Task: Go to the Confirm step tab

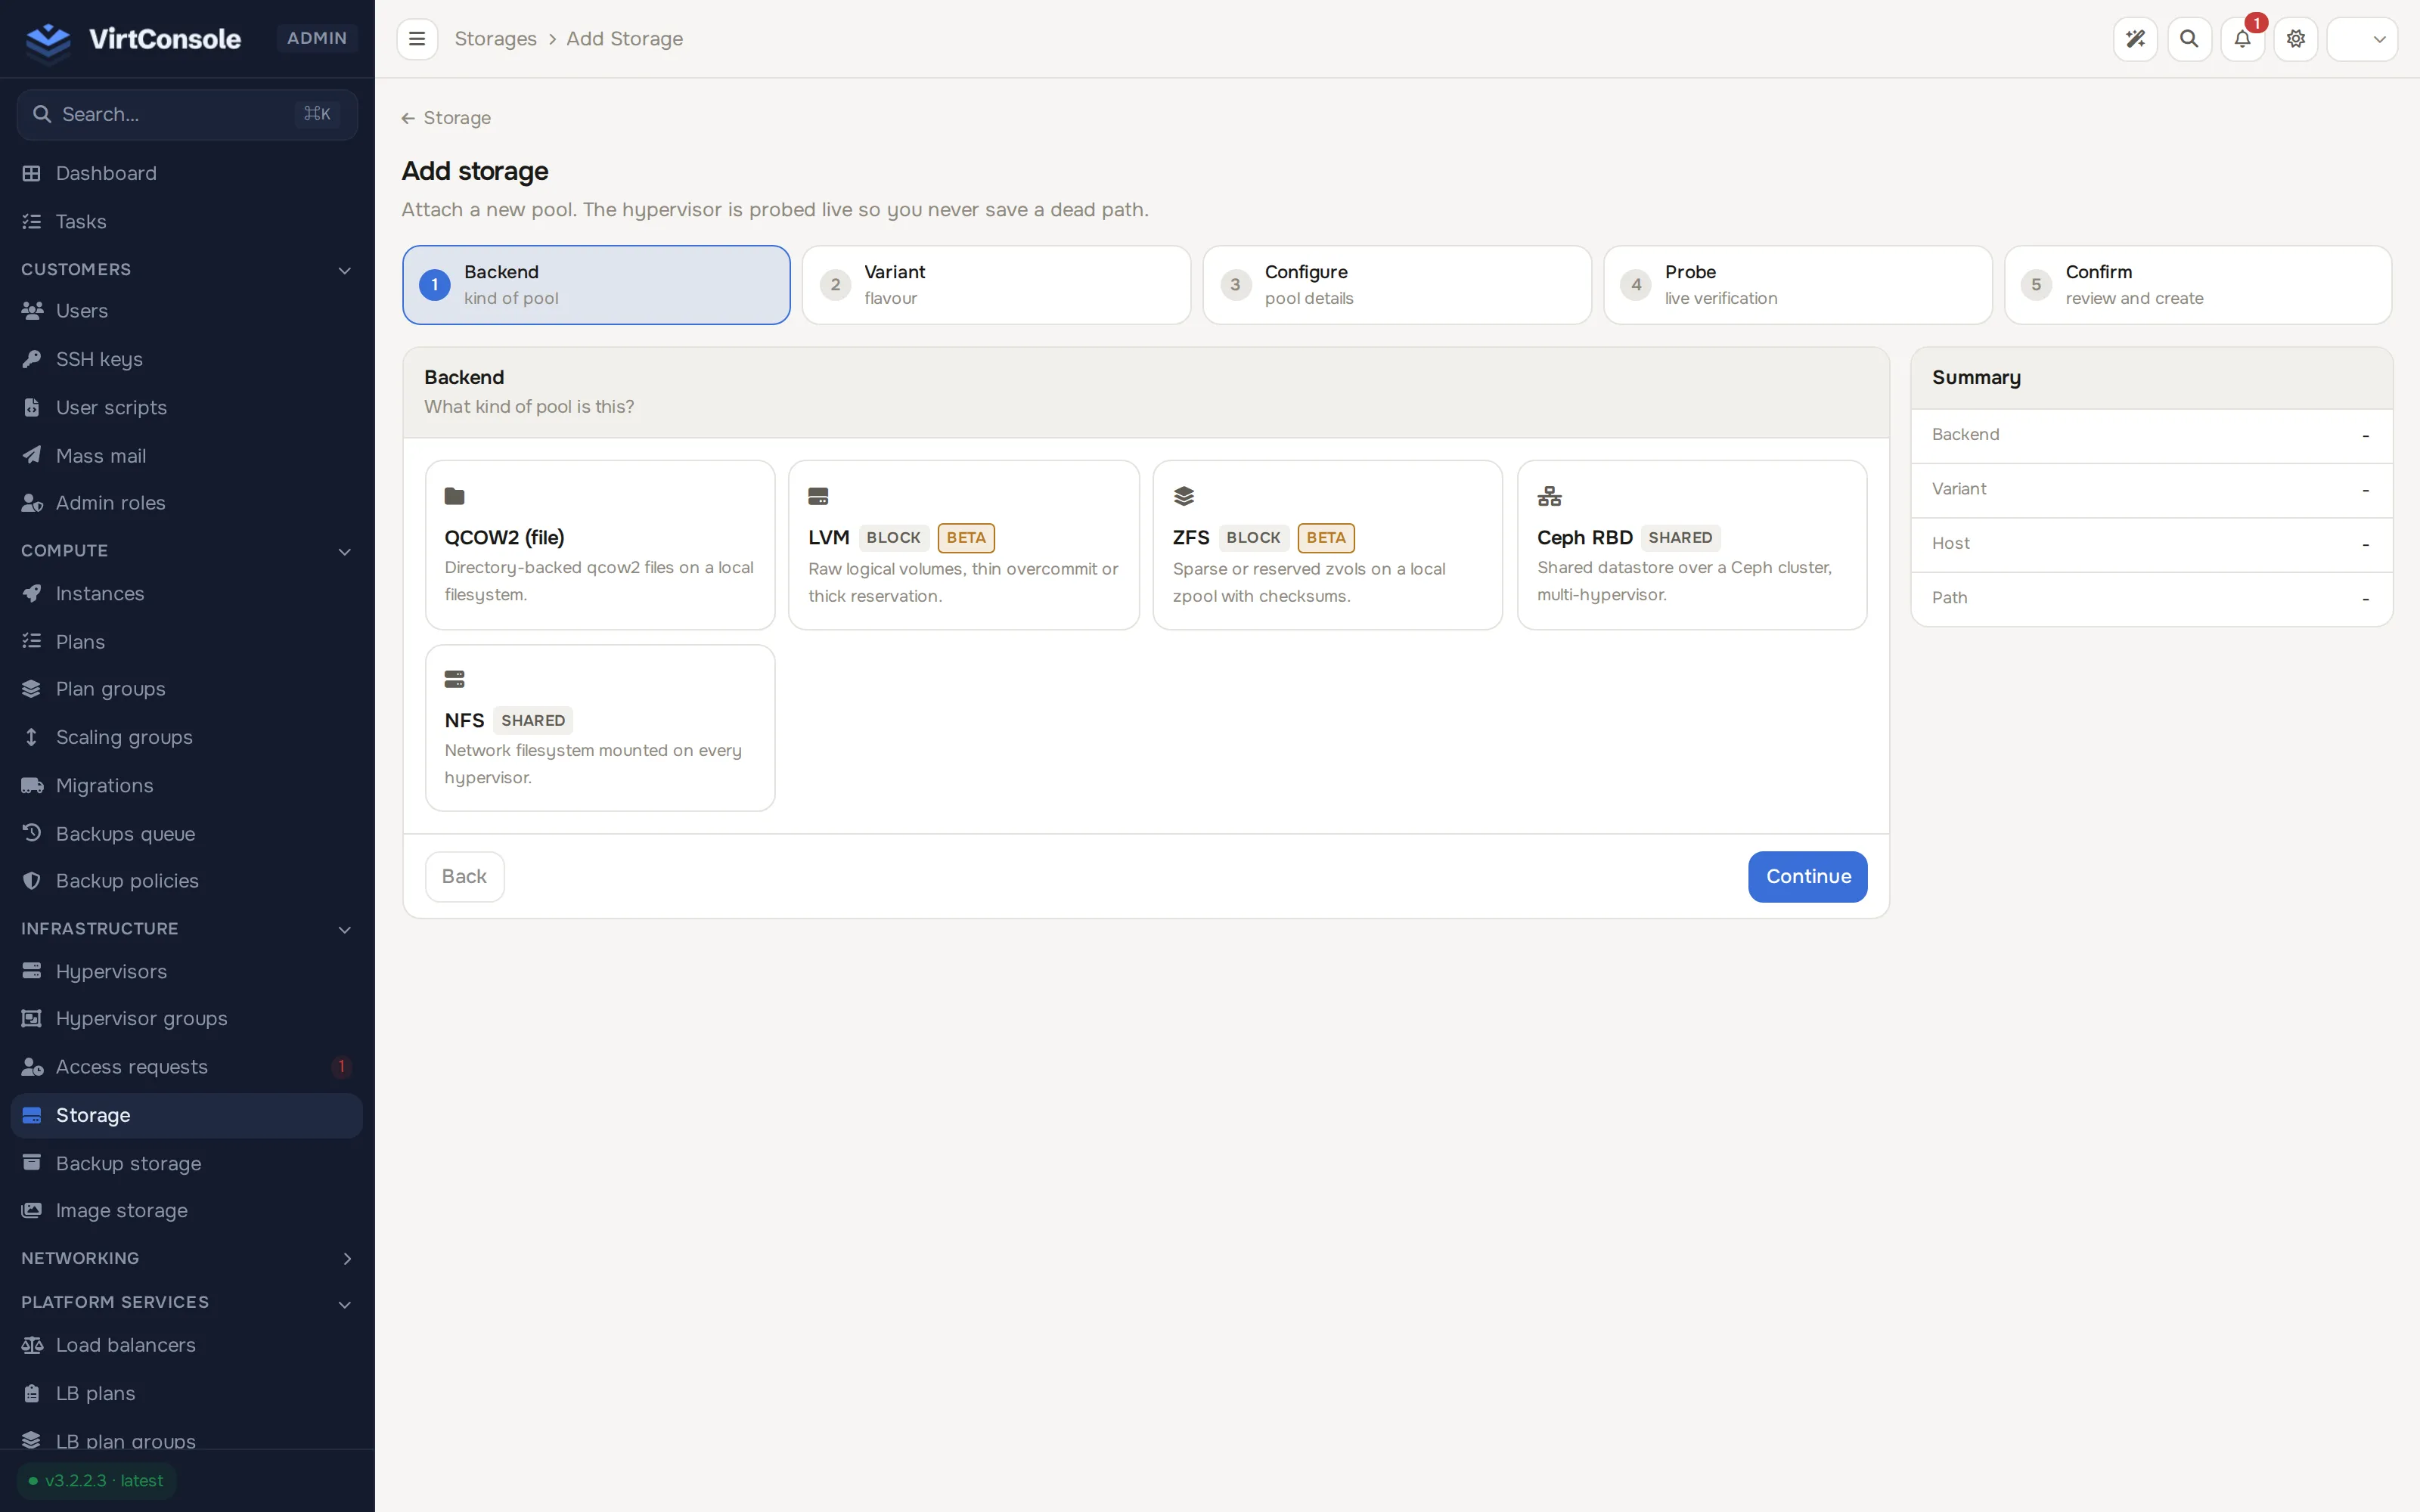Action: click(x=2198, y=285)
